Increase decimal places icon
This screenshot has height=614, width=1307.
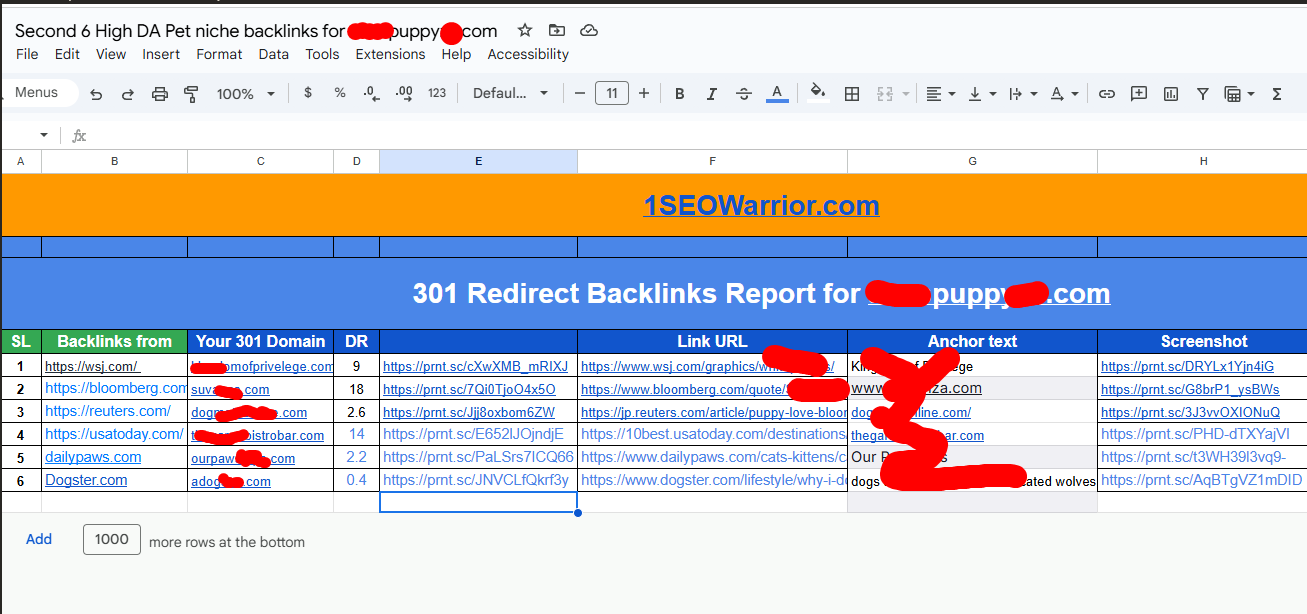tap(404, 93)
